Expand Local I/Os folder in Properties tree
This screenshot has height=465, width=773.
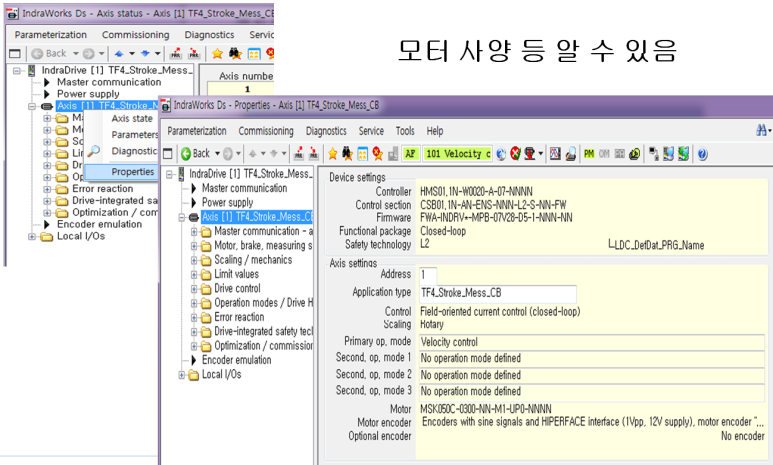click(181, 375)
